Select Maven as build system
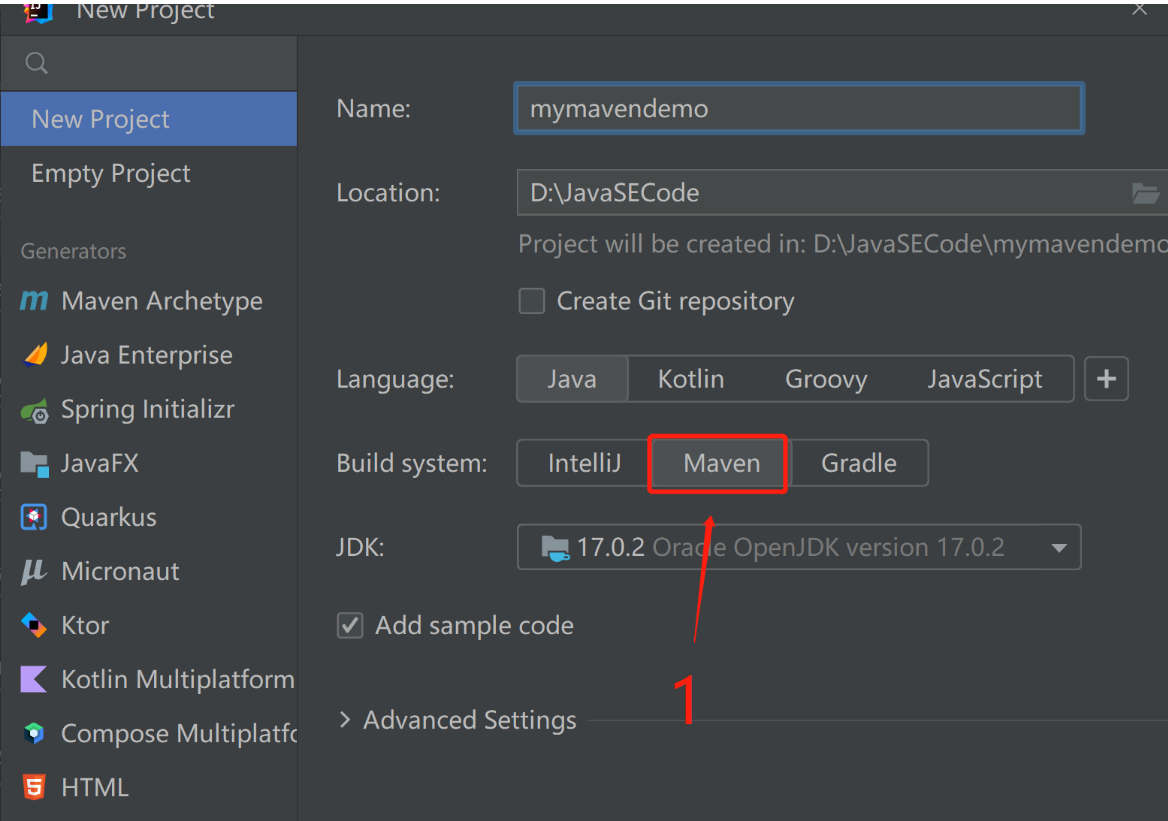Screen dimensions: 1168x821 [721, 463]
